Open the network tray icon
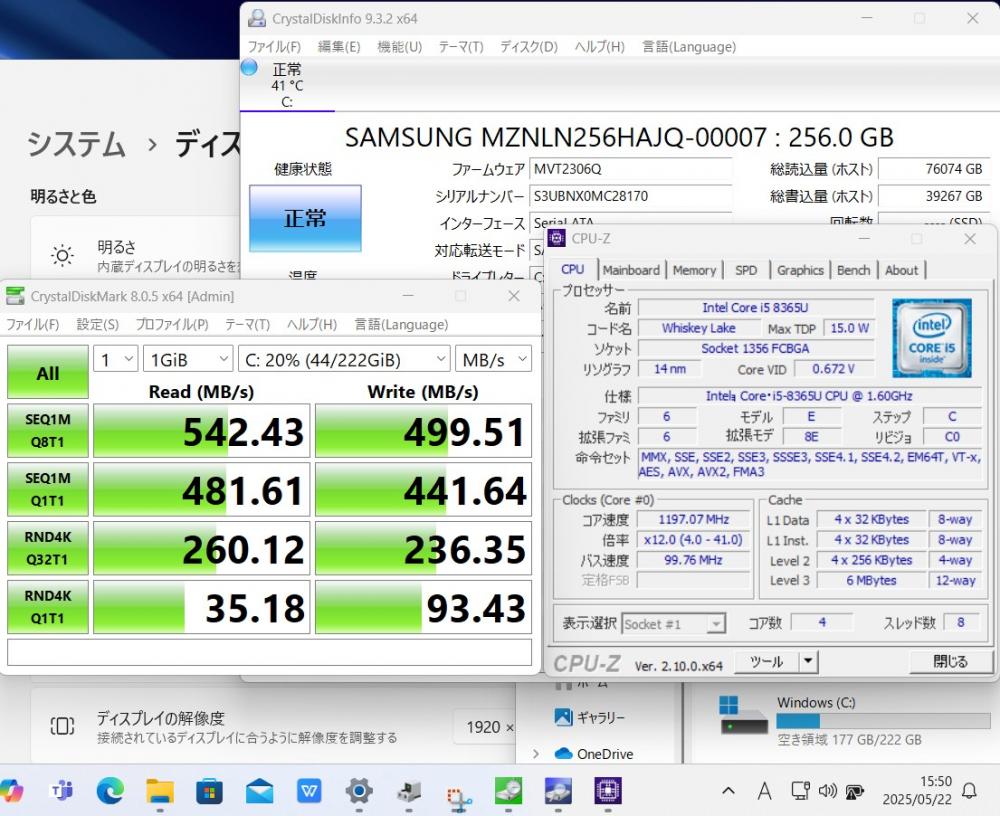Screen dimensions: 1000x816 (800, 791)
